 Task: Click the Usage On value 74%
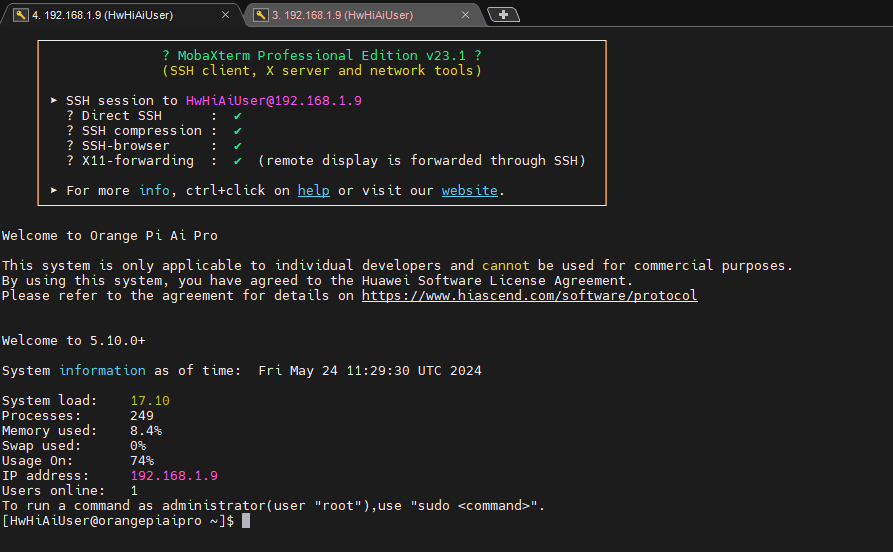point(142,460)
